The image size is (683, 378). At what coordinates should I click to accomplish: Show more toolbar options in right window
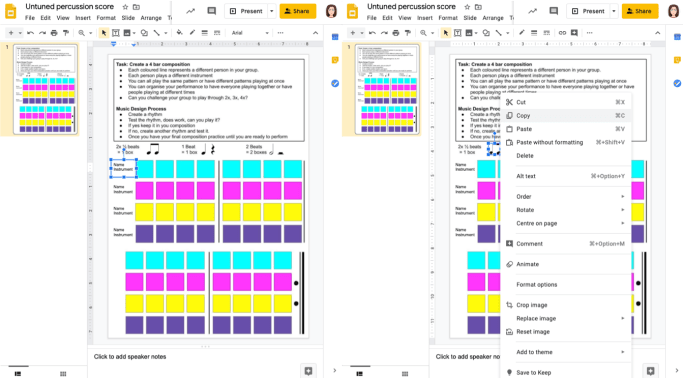pyautogui.click(x=589, y=33)
